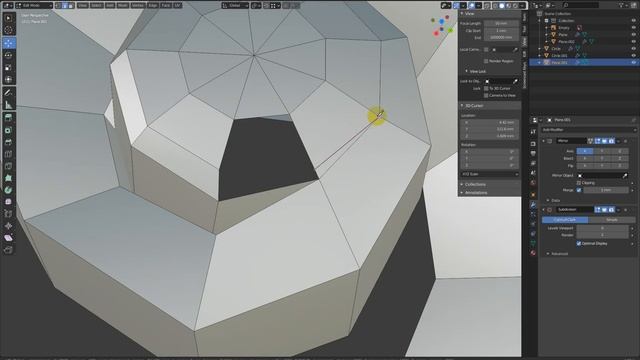
Task: Disable the Mirror Merge checkbox
Action: 579,190
